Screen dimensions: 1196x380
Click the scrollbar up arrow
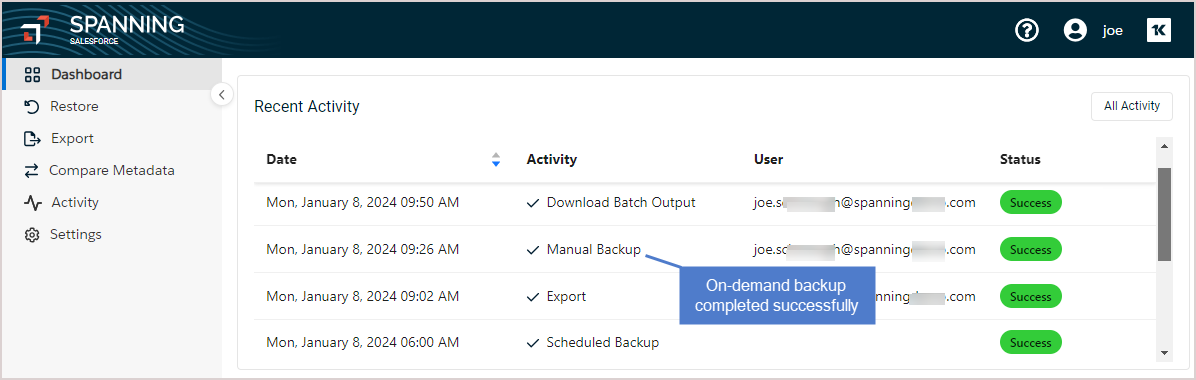click(1164, 146)
